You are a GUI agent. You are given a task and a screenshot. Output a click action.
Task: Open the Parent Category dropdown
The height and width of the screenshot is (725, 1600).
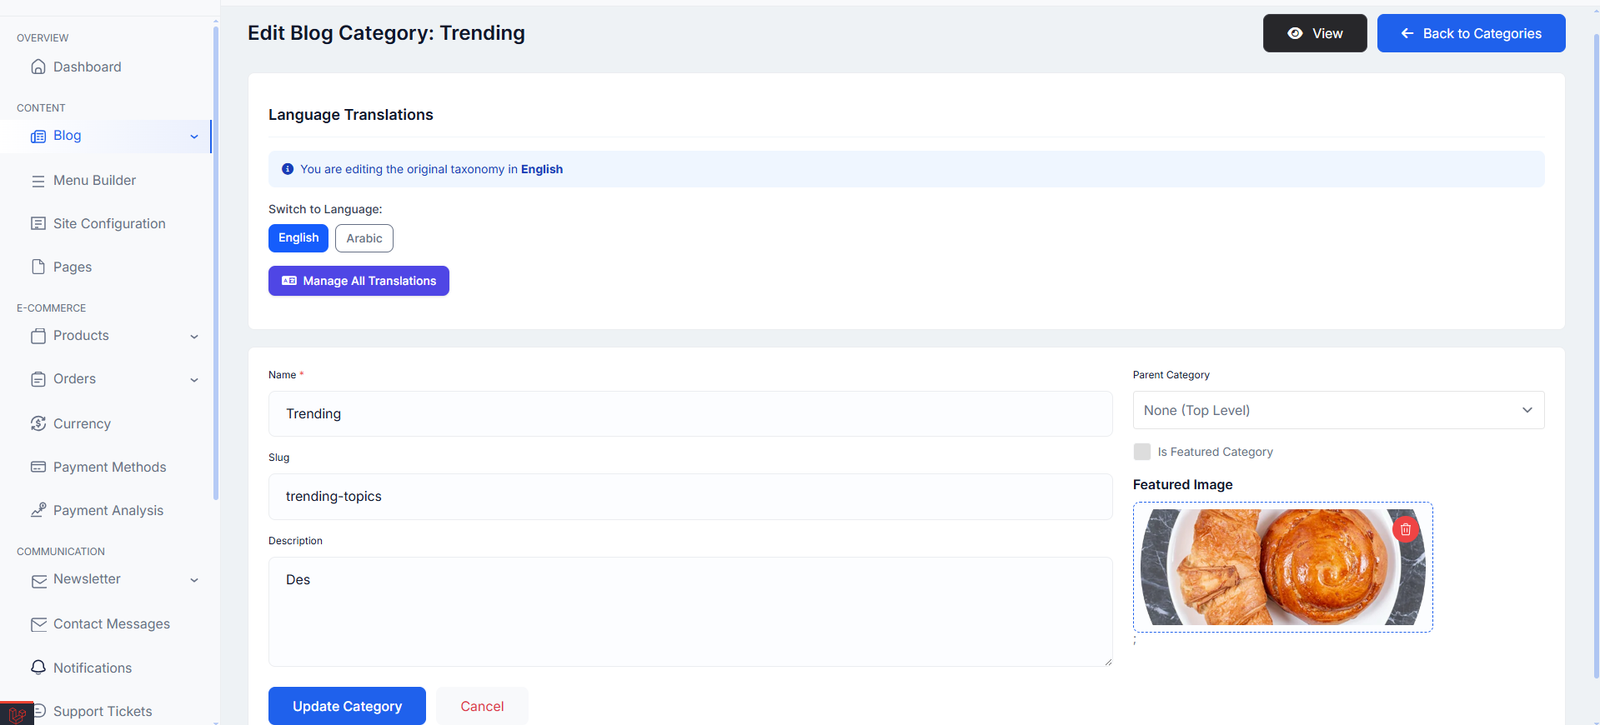1338,410
